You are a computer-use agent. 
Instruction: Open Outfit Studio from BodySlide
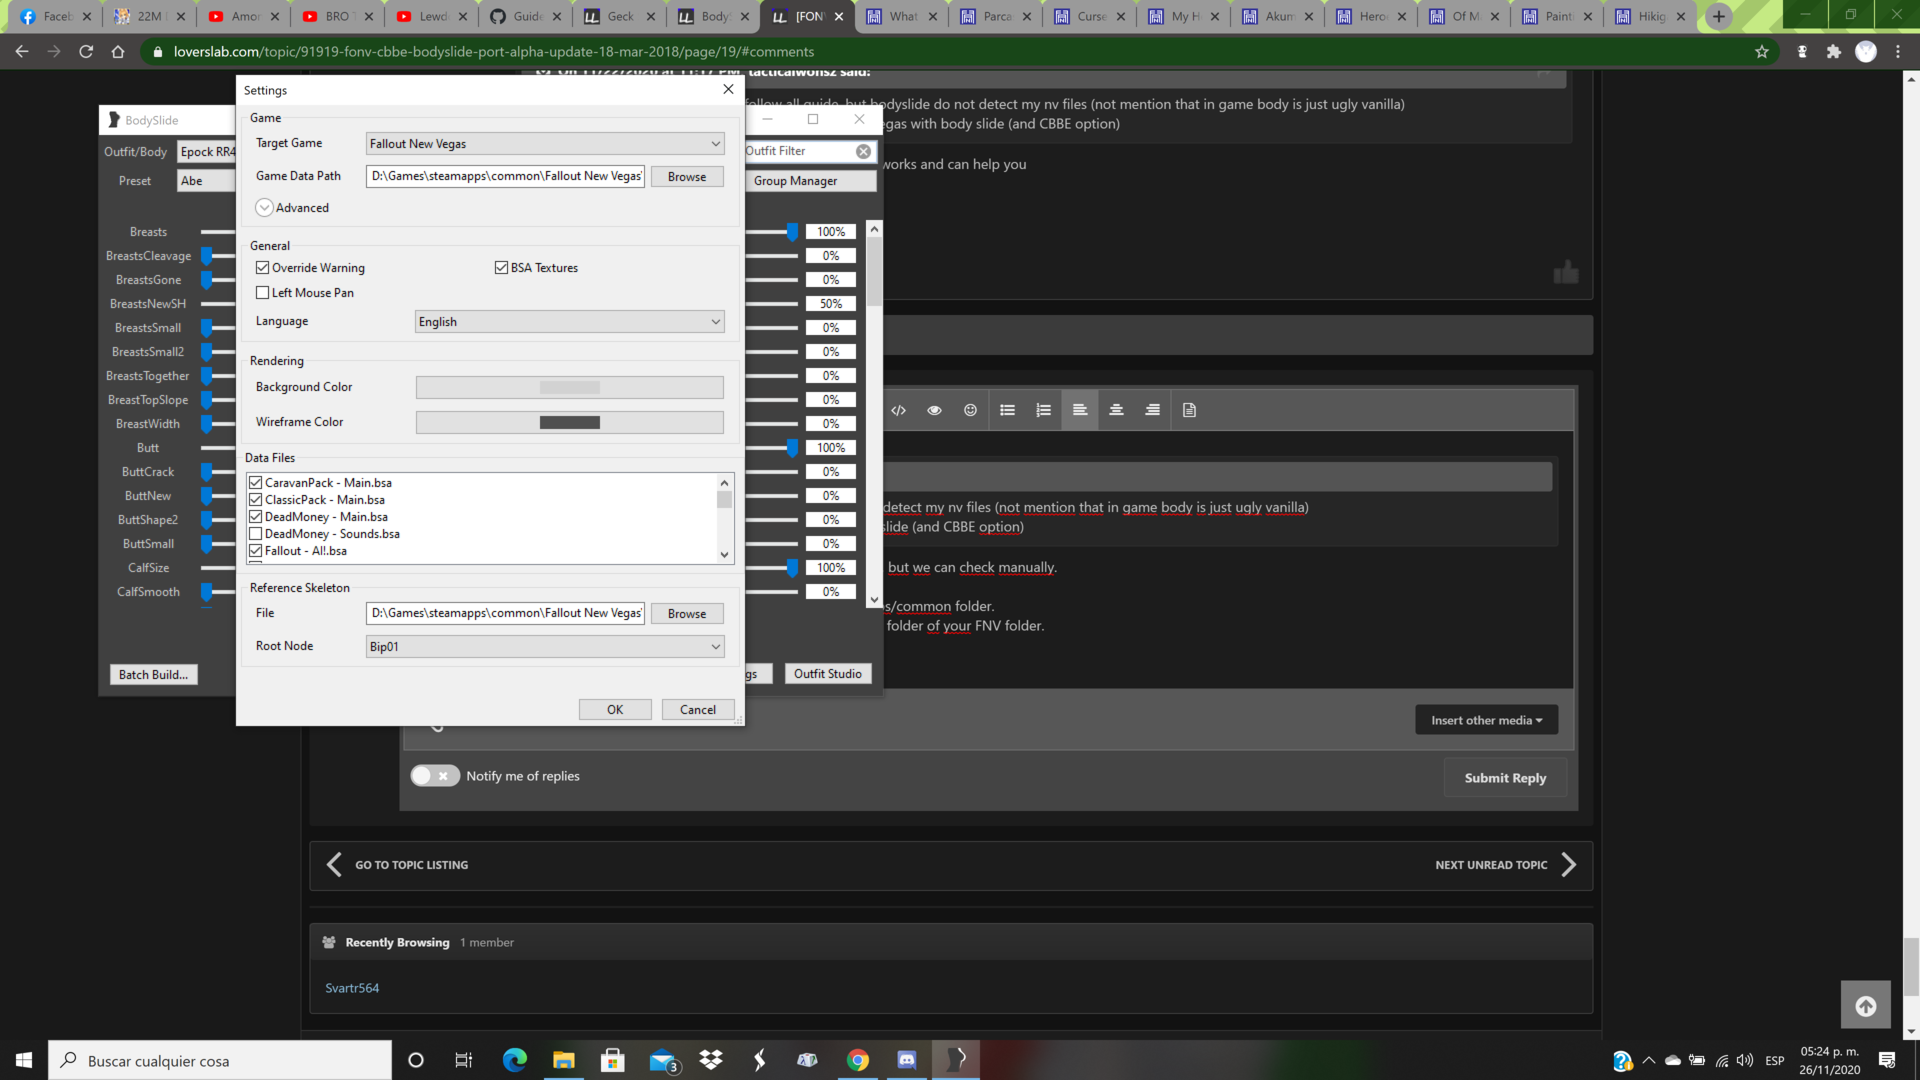tap(828, 674)
